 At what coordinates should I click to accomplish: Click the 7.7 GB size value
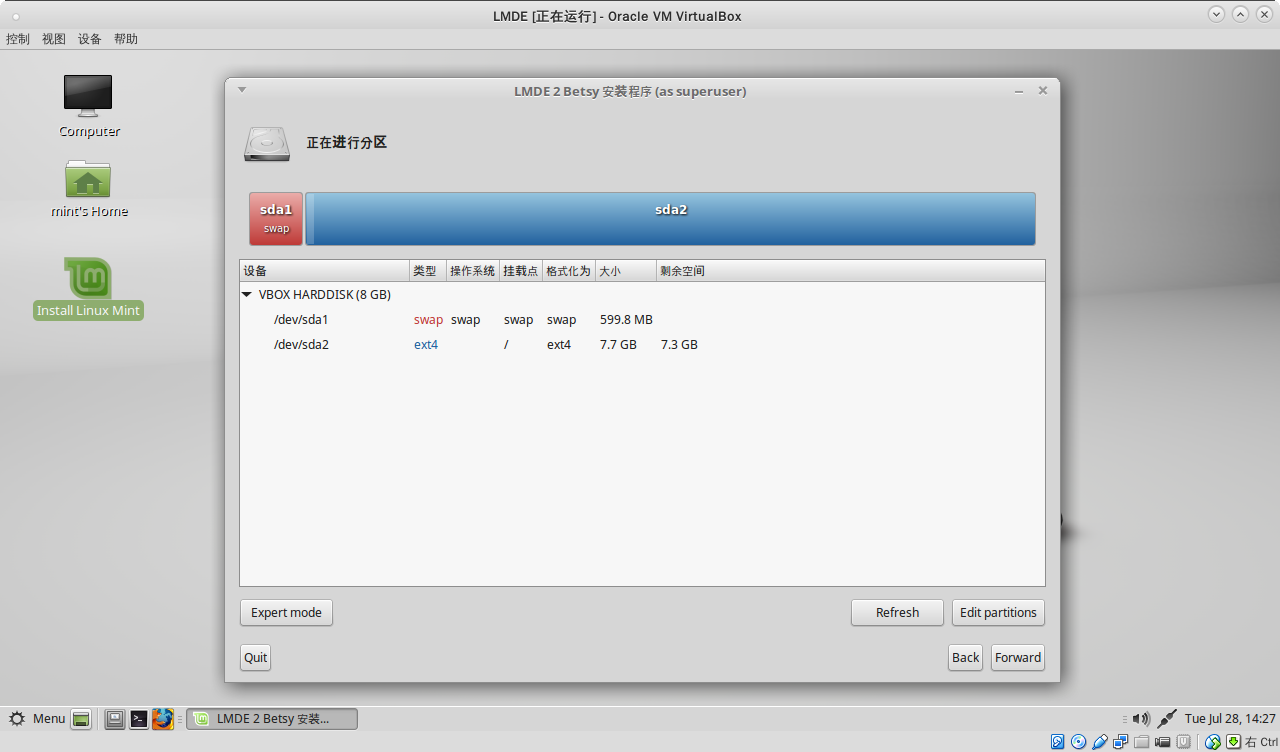pyautogui.click(x=618, y=345)
